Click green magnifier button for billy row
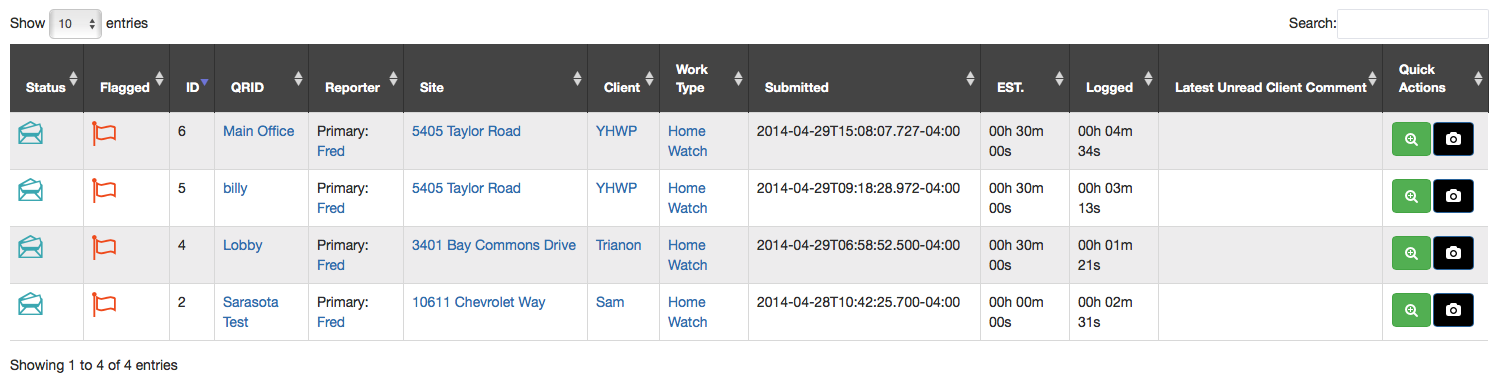Viewport: 1497px width, 384px height. (1411, 197)
